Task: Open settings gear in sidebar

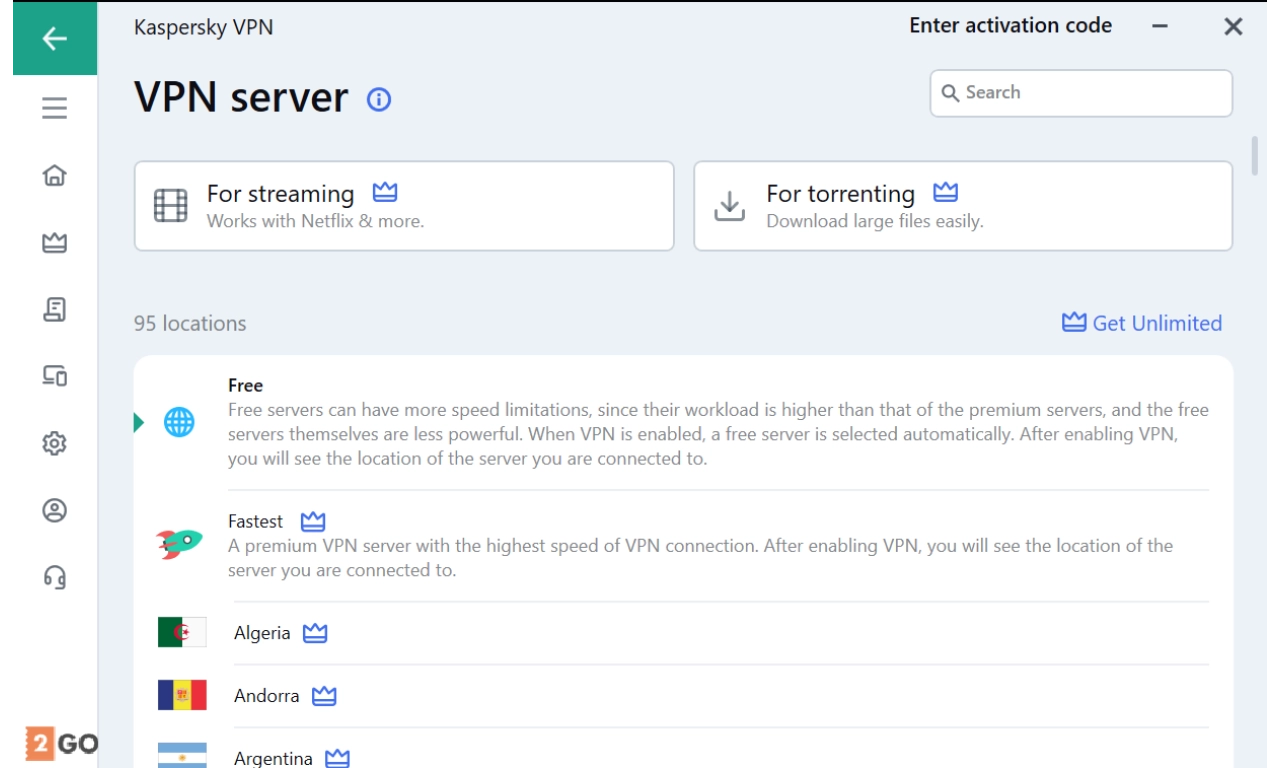Action: (x=54, y=444)
